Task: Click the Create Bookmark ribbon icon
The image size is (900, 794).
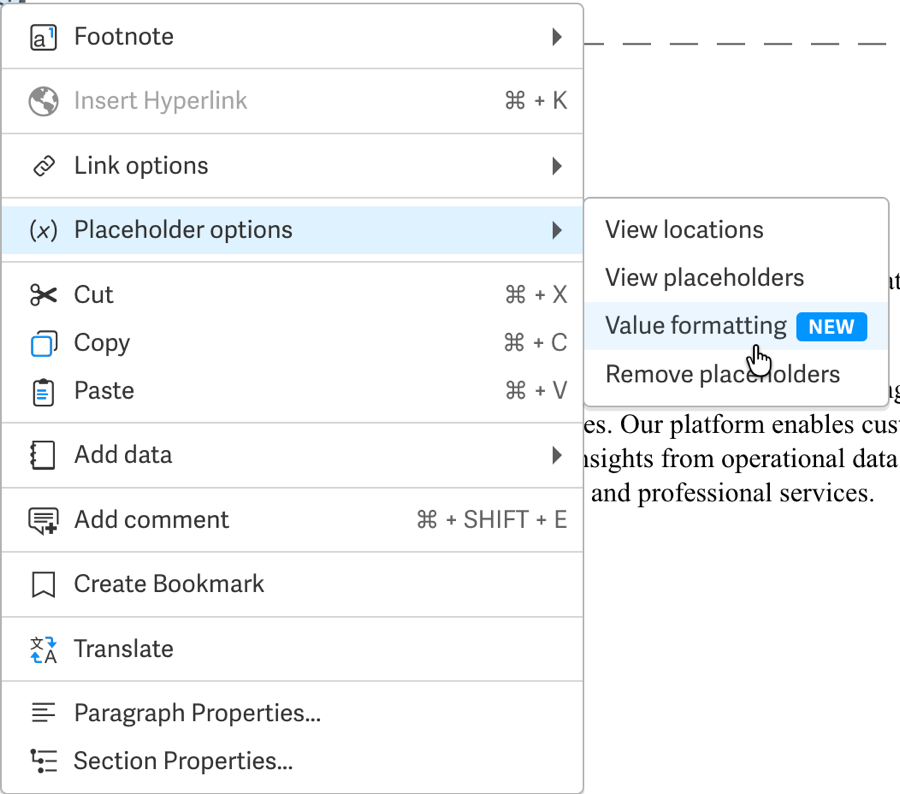Action: [x=43, y=584]
